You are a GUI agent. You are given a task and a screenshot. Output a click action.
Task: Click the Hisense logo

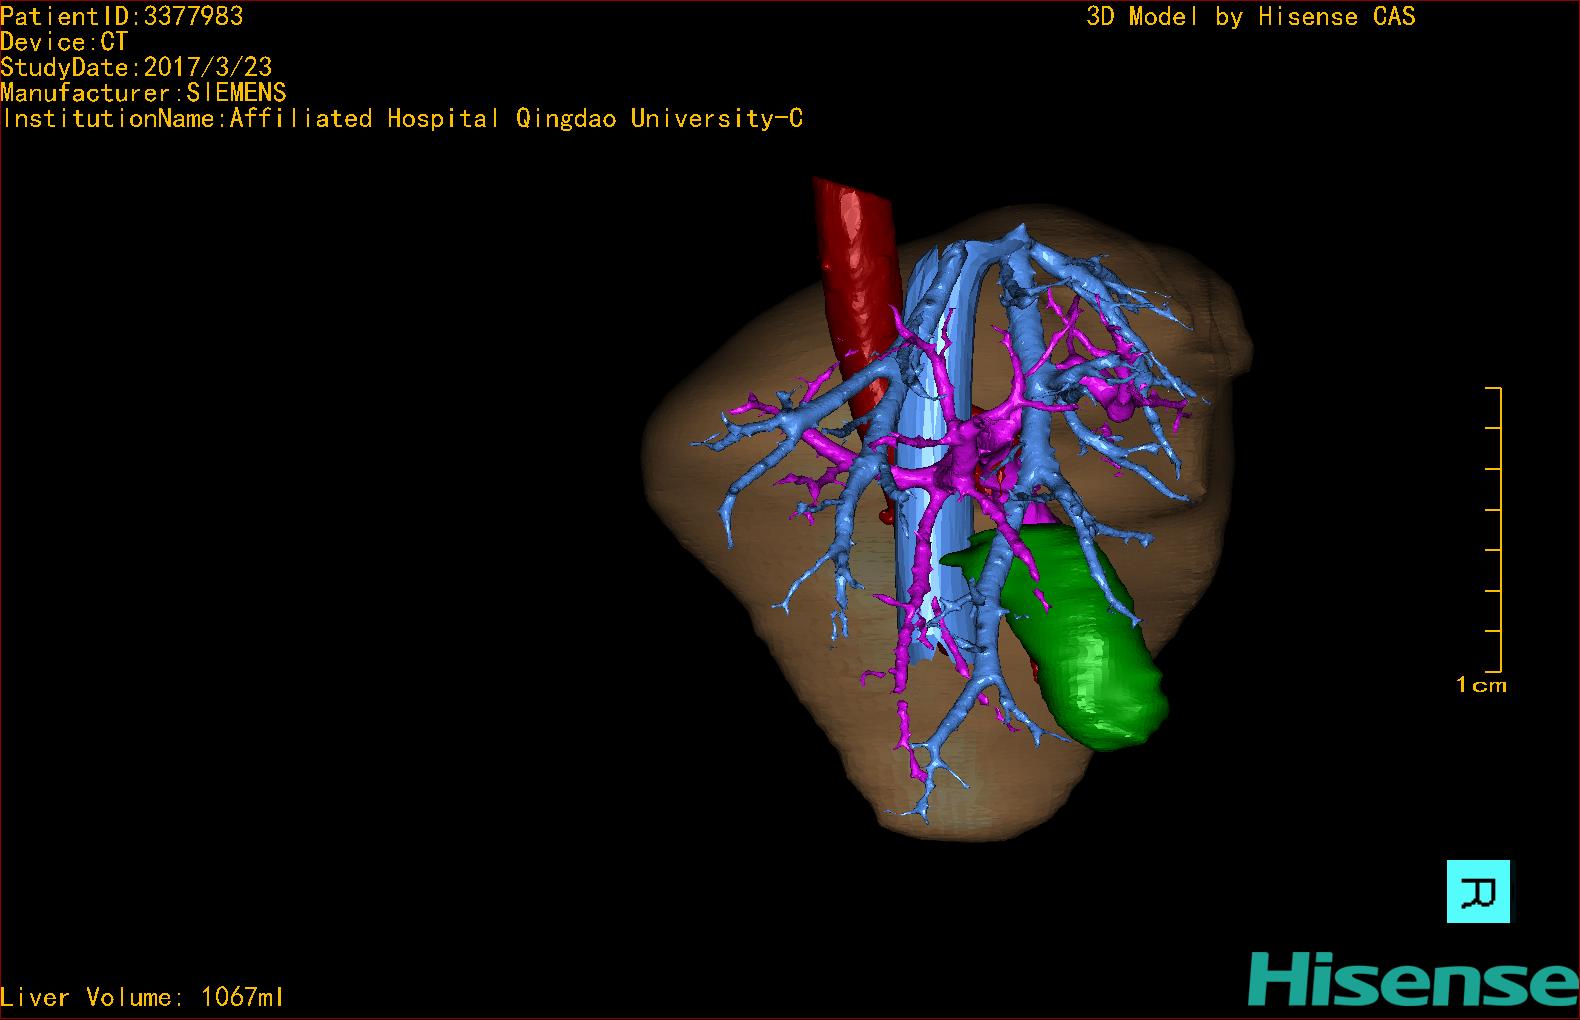coord(1412,979)
